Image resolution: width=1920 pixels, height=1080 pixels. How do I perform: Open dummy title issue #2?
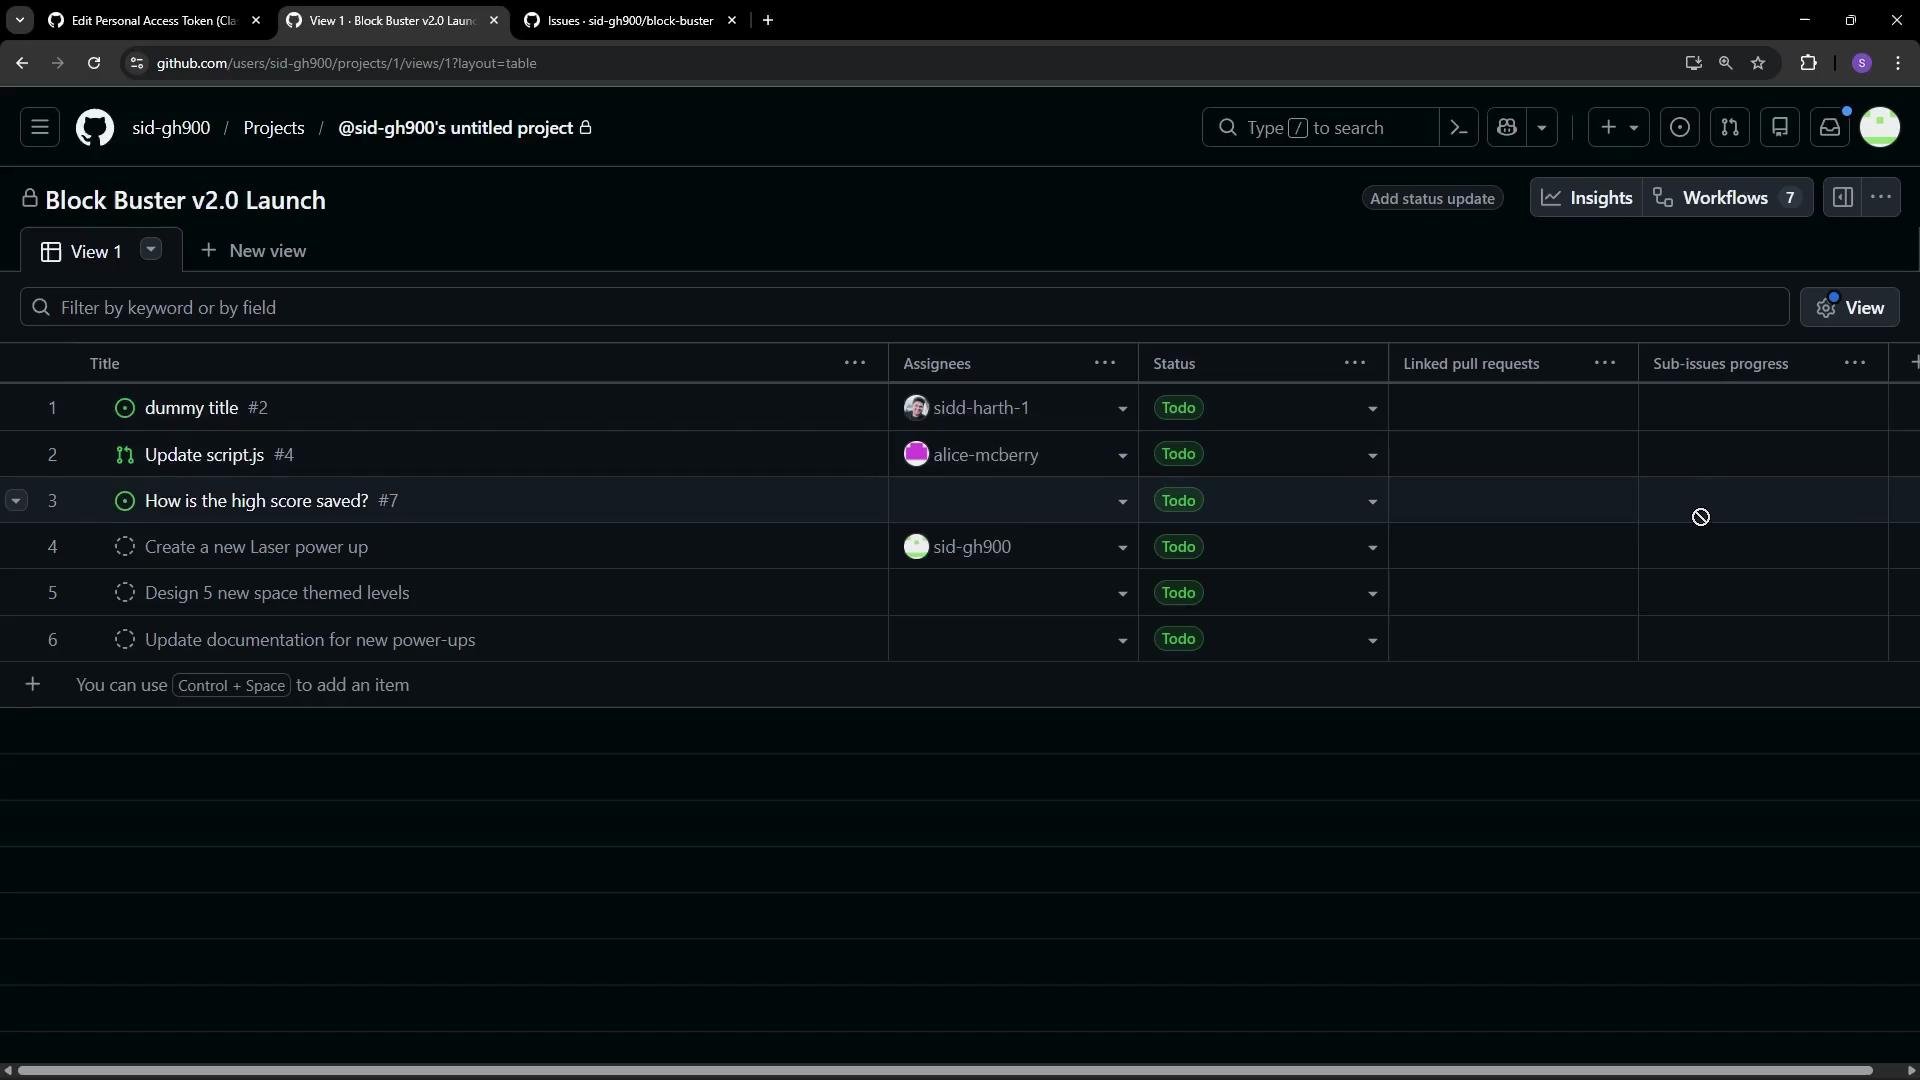coord(191,408)
